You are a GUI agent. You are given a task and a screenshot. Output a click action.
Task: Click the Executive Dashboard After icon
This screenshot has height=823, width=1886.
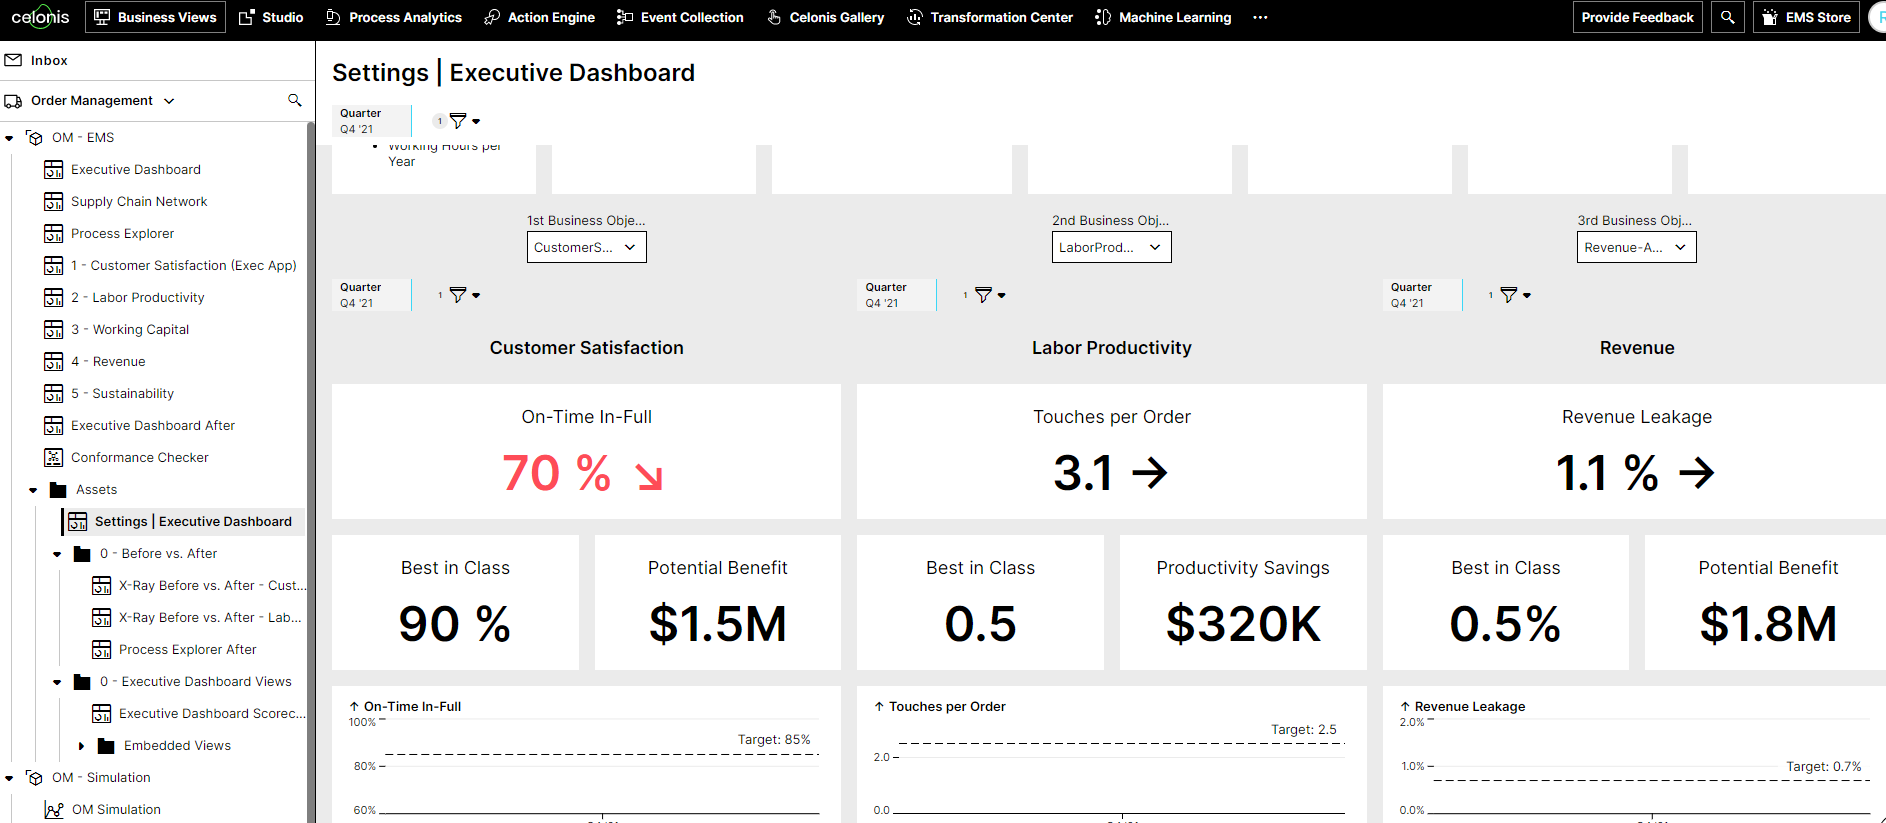[x=53, y=425]
